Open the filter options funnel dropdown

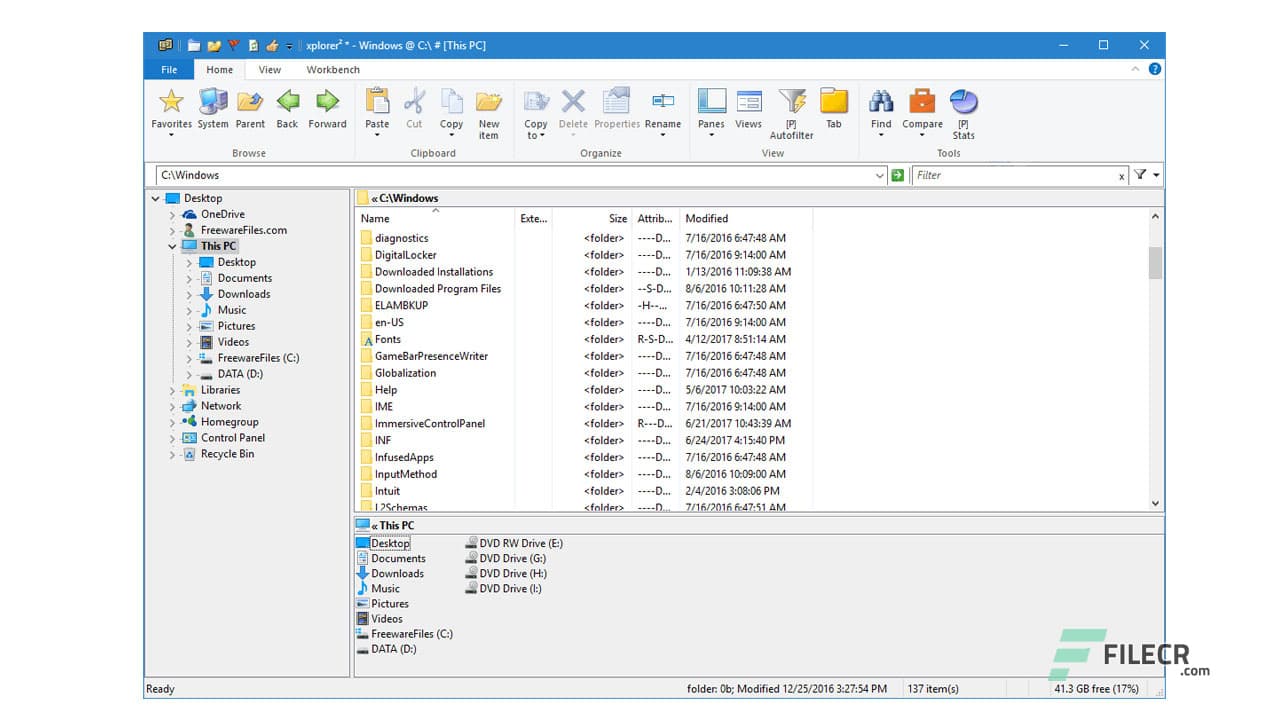[x=1143, y=175]
